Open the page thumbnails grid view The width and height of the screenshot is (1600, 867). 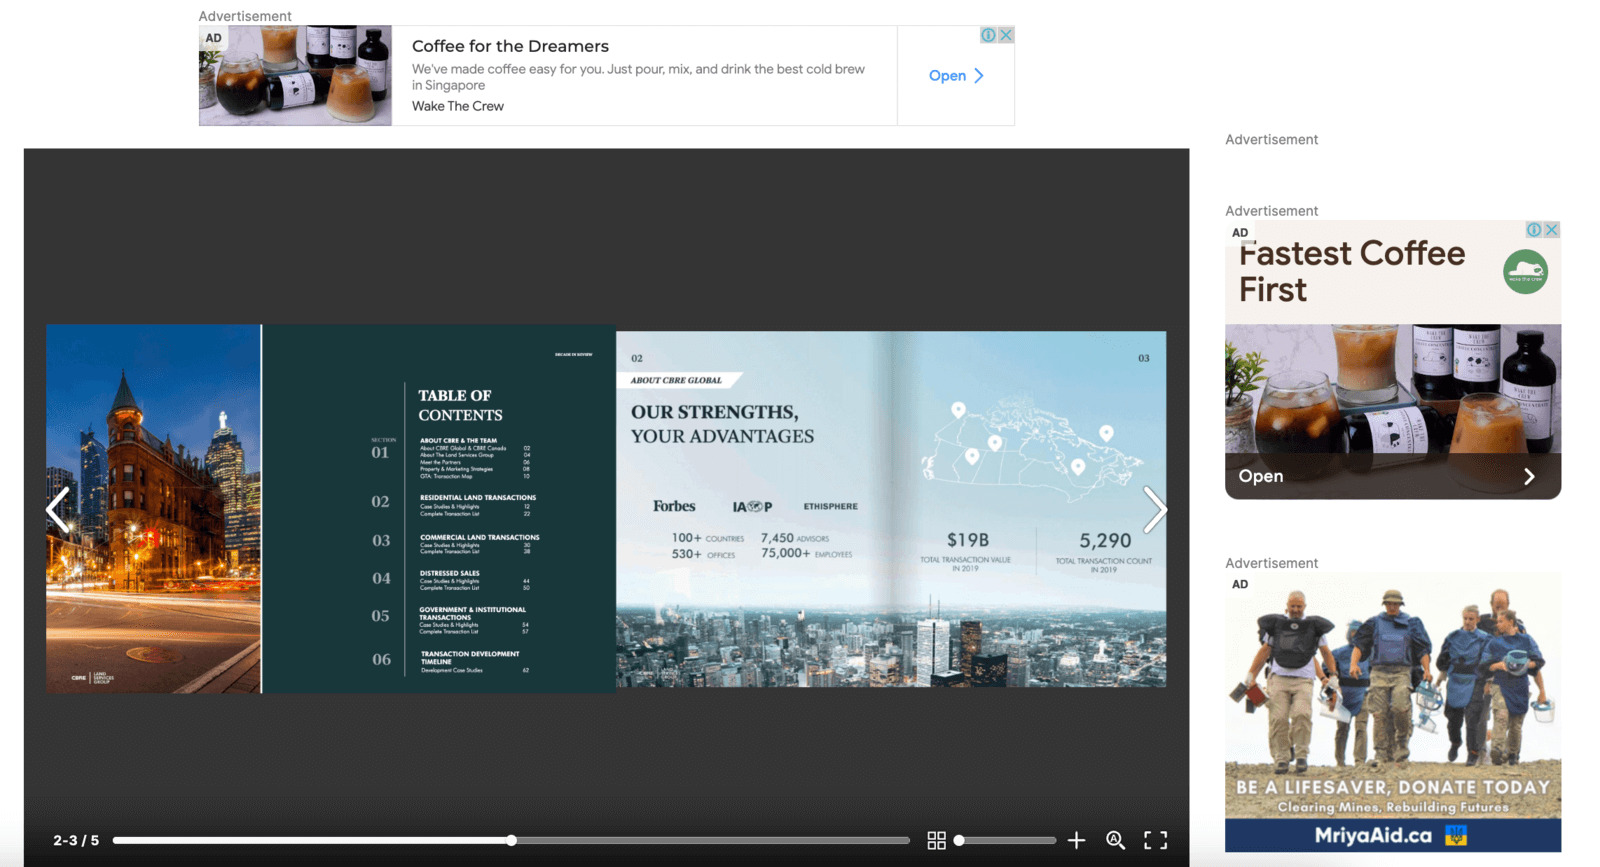pyautogui.click(x=936, y=840)
